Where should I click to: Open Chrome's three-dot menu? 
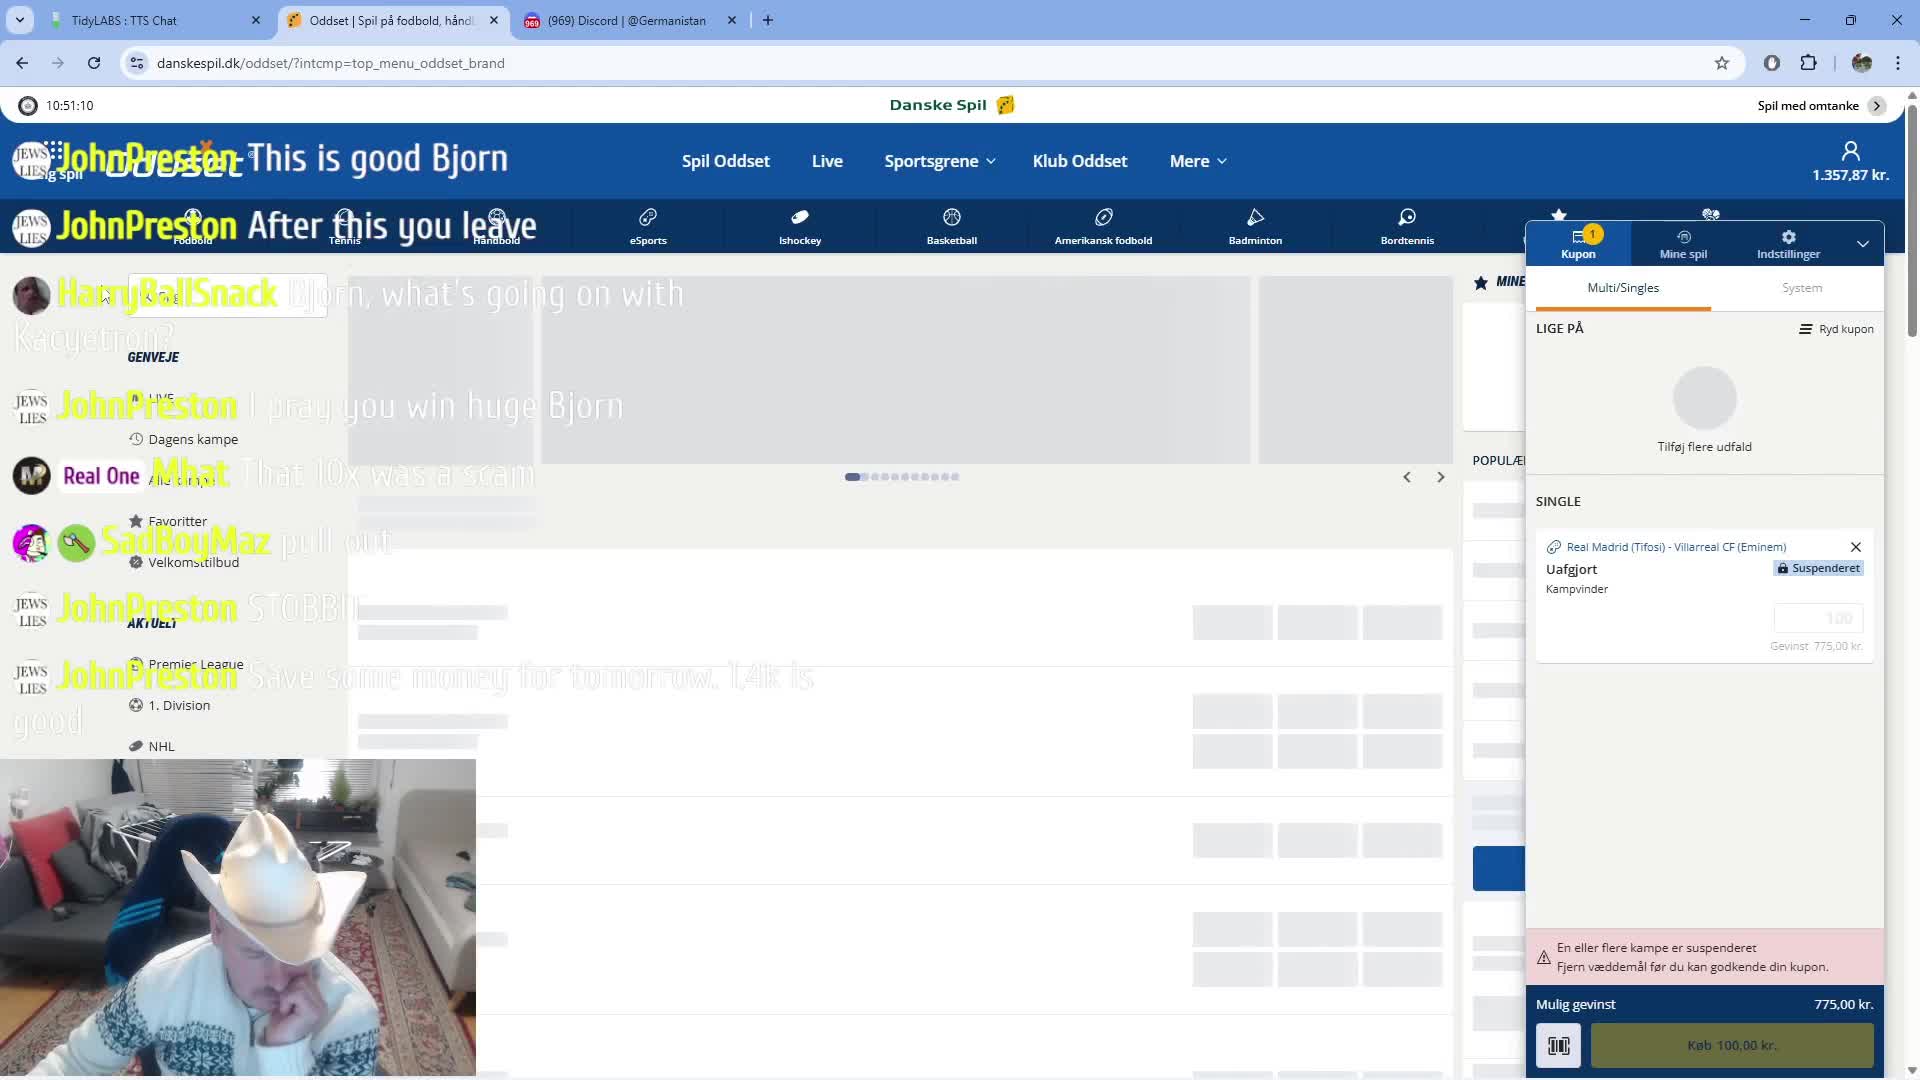point(1898,63)
